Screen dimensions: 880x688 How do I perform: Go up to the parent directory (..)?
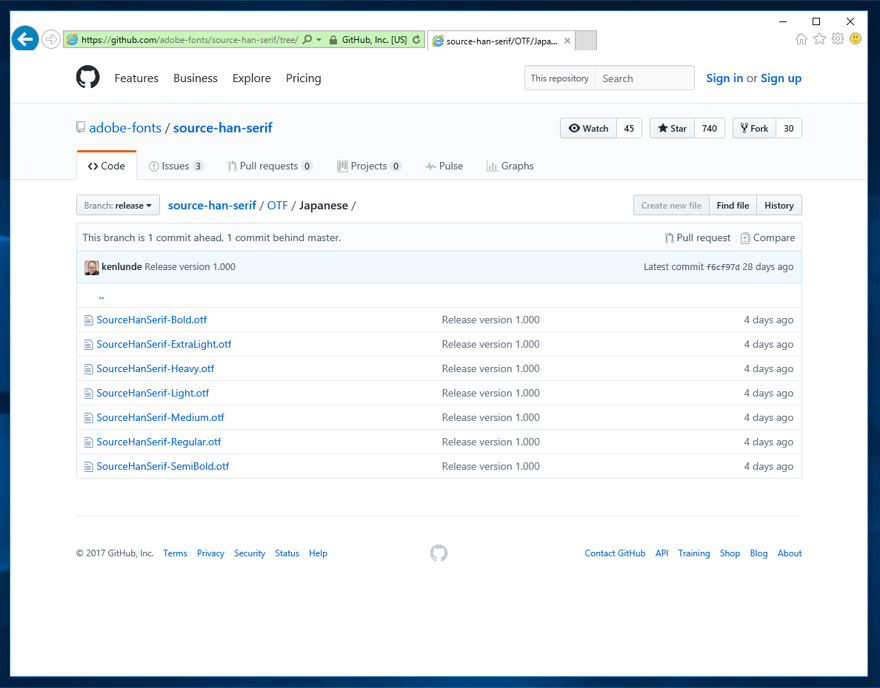[101, 296]
